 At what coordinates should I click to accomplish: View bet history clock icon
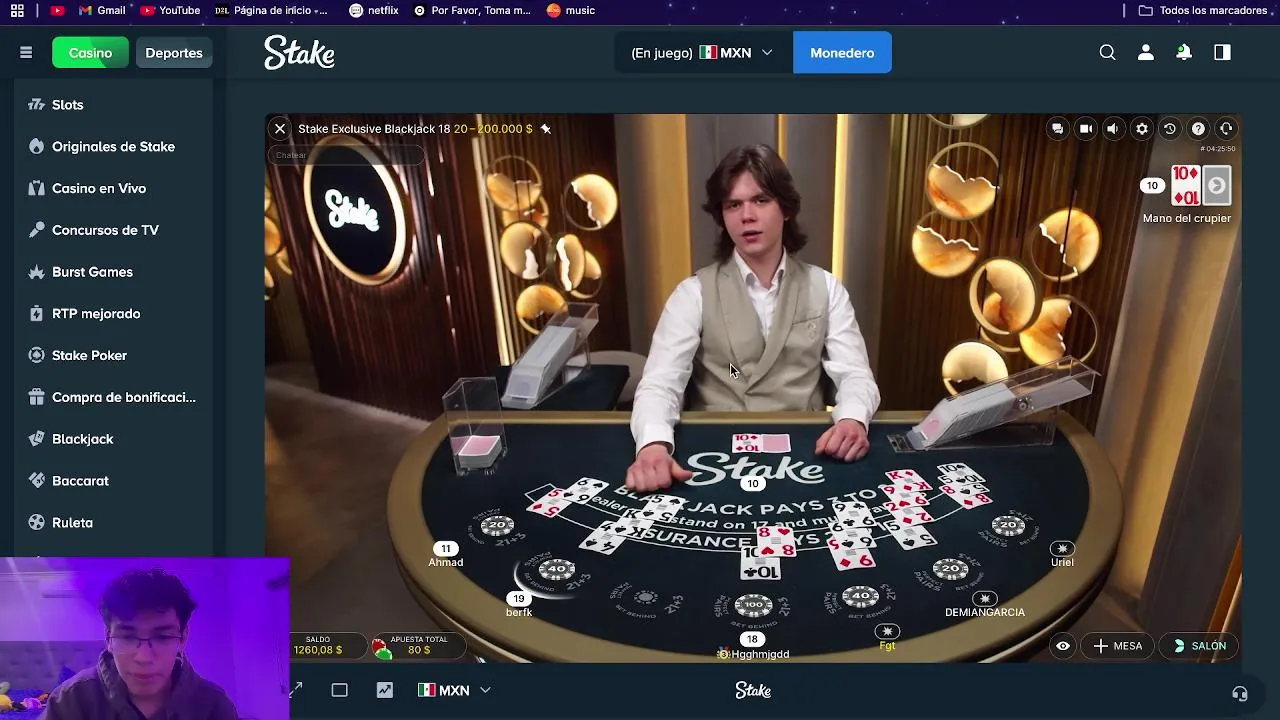pyautogui.click(x=1169, y=129)
